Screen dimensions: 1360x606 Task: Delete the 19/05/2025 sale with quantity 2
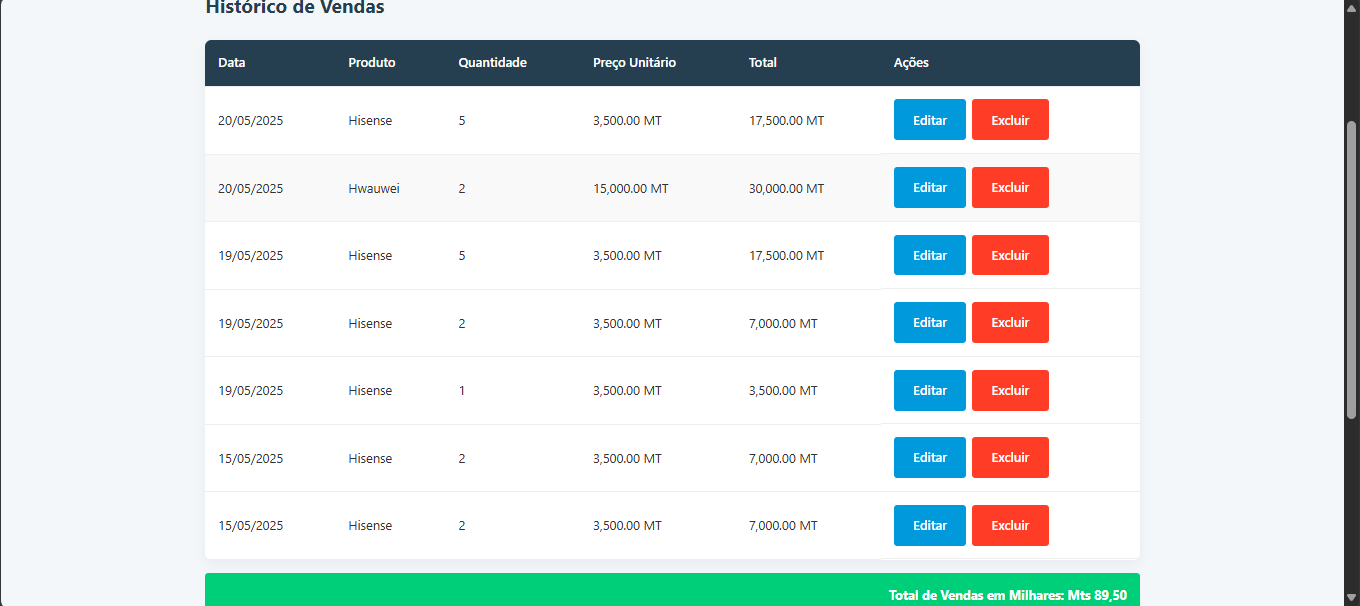[x=1010, y=323]
